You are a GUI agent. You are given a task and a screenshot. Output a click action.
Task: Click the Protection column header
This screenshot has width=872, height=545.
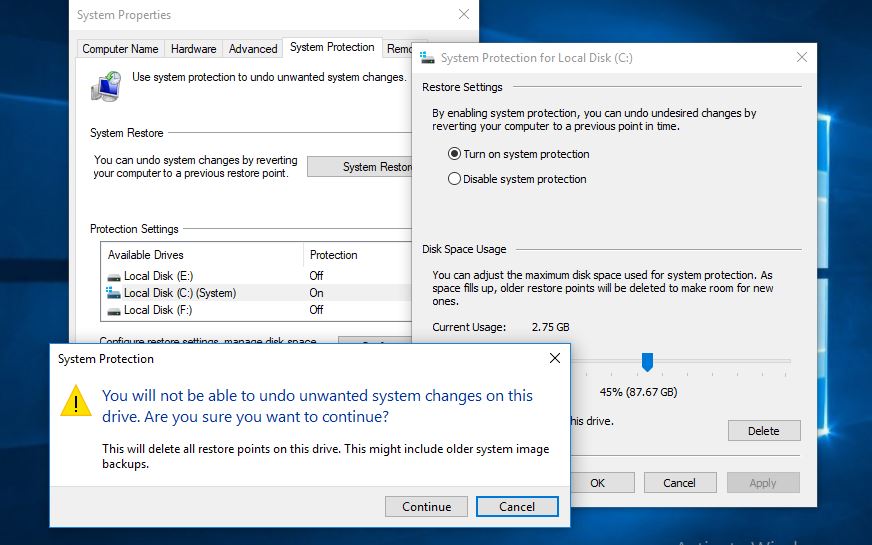coord(358,255)
